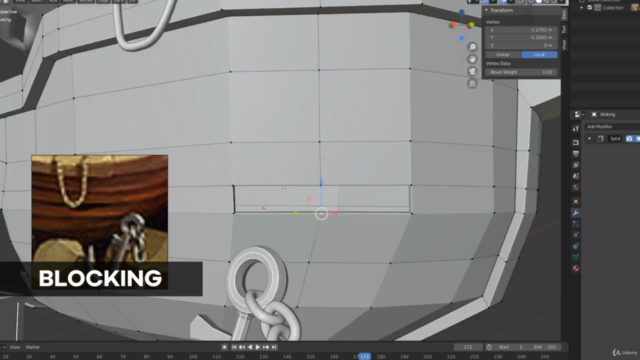Expand the Collection tree item

click(582, 7)
